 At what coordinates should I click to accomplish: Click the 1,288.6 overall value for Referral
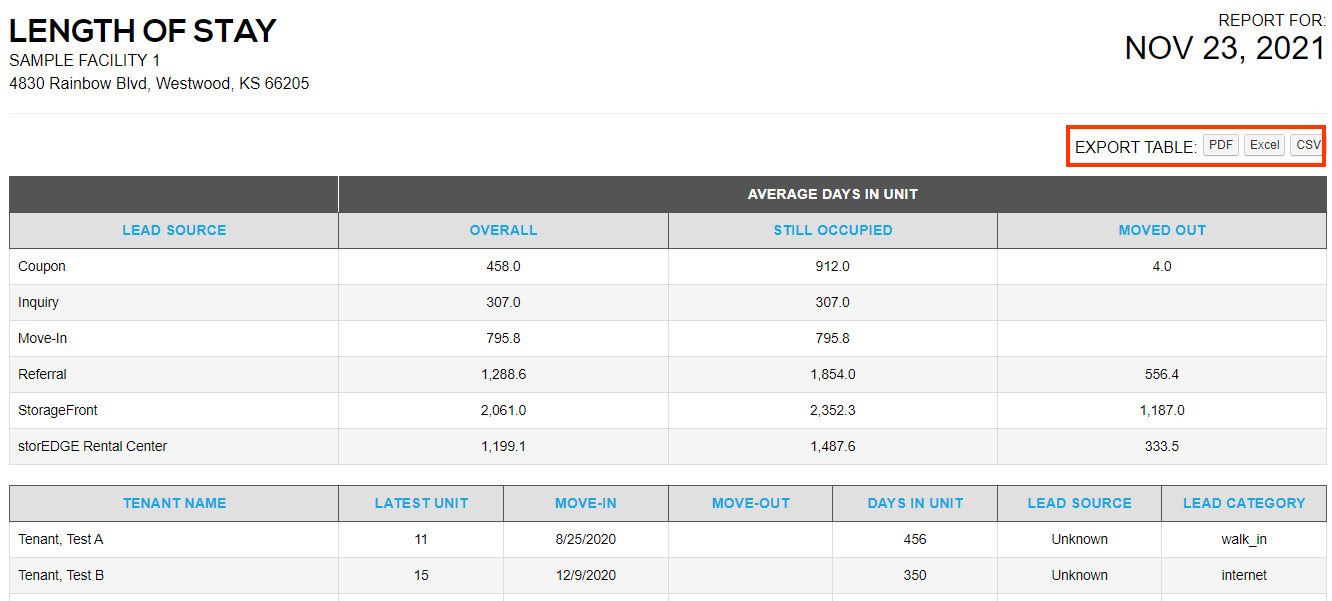click(504, 375)
